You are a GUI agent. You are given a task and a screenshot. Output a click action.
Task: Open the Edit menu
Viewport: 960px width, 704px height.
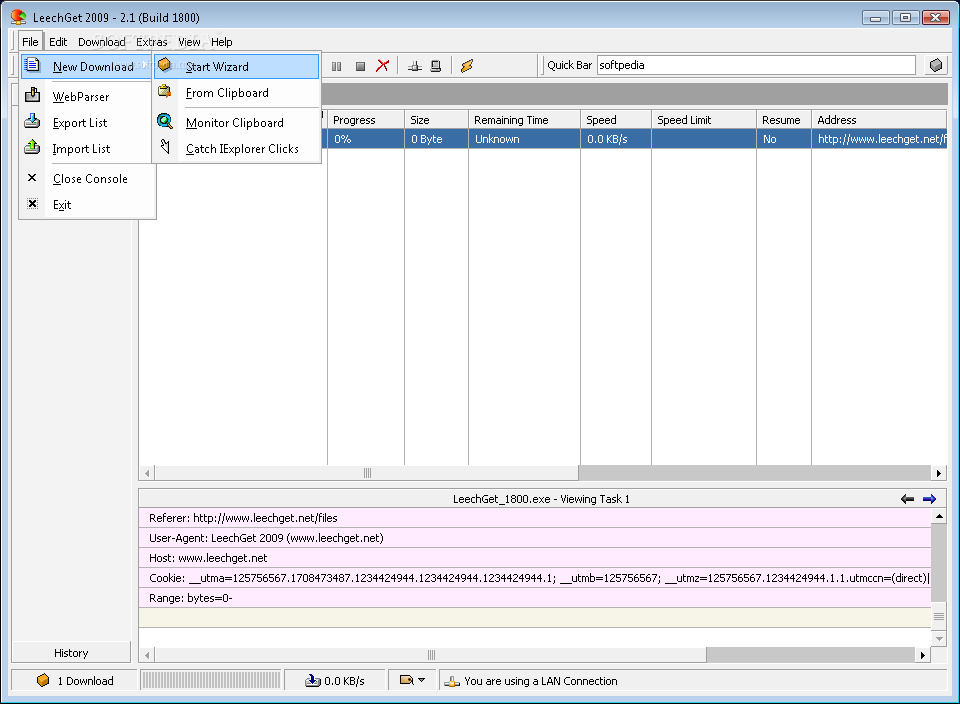pyautogui.click(x=58, y=42)
